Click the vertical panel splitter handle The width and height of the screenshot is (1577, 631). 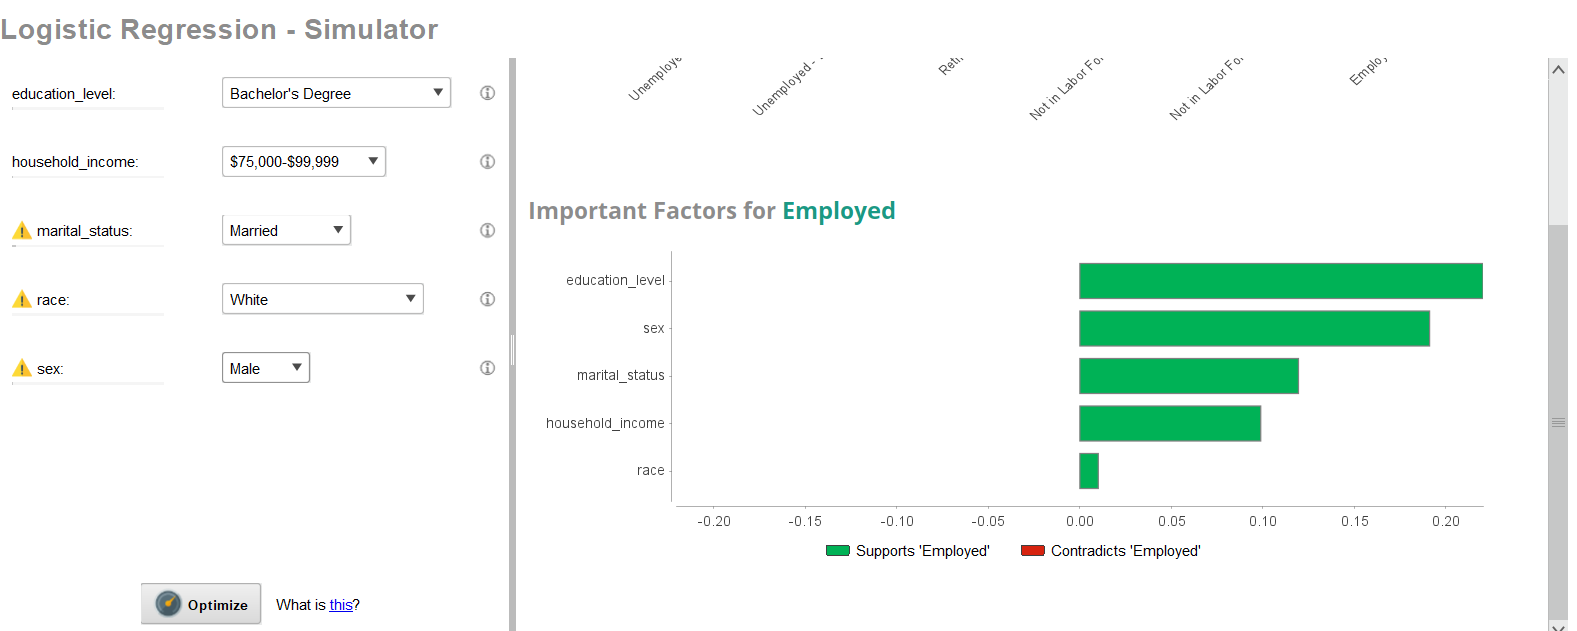tap(512, 350)
